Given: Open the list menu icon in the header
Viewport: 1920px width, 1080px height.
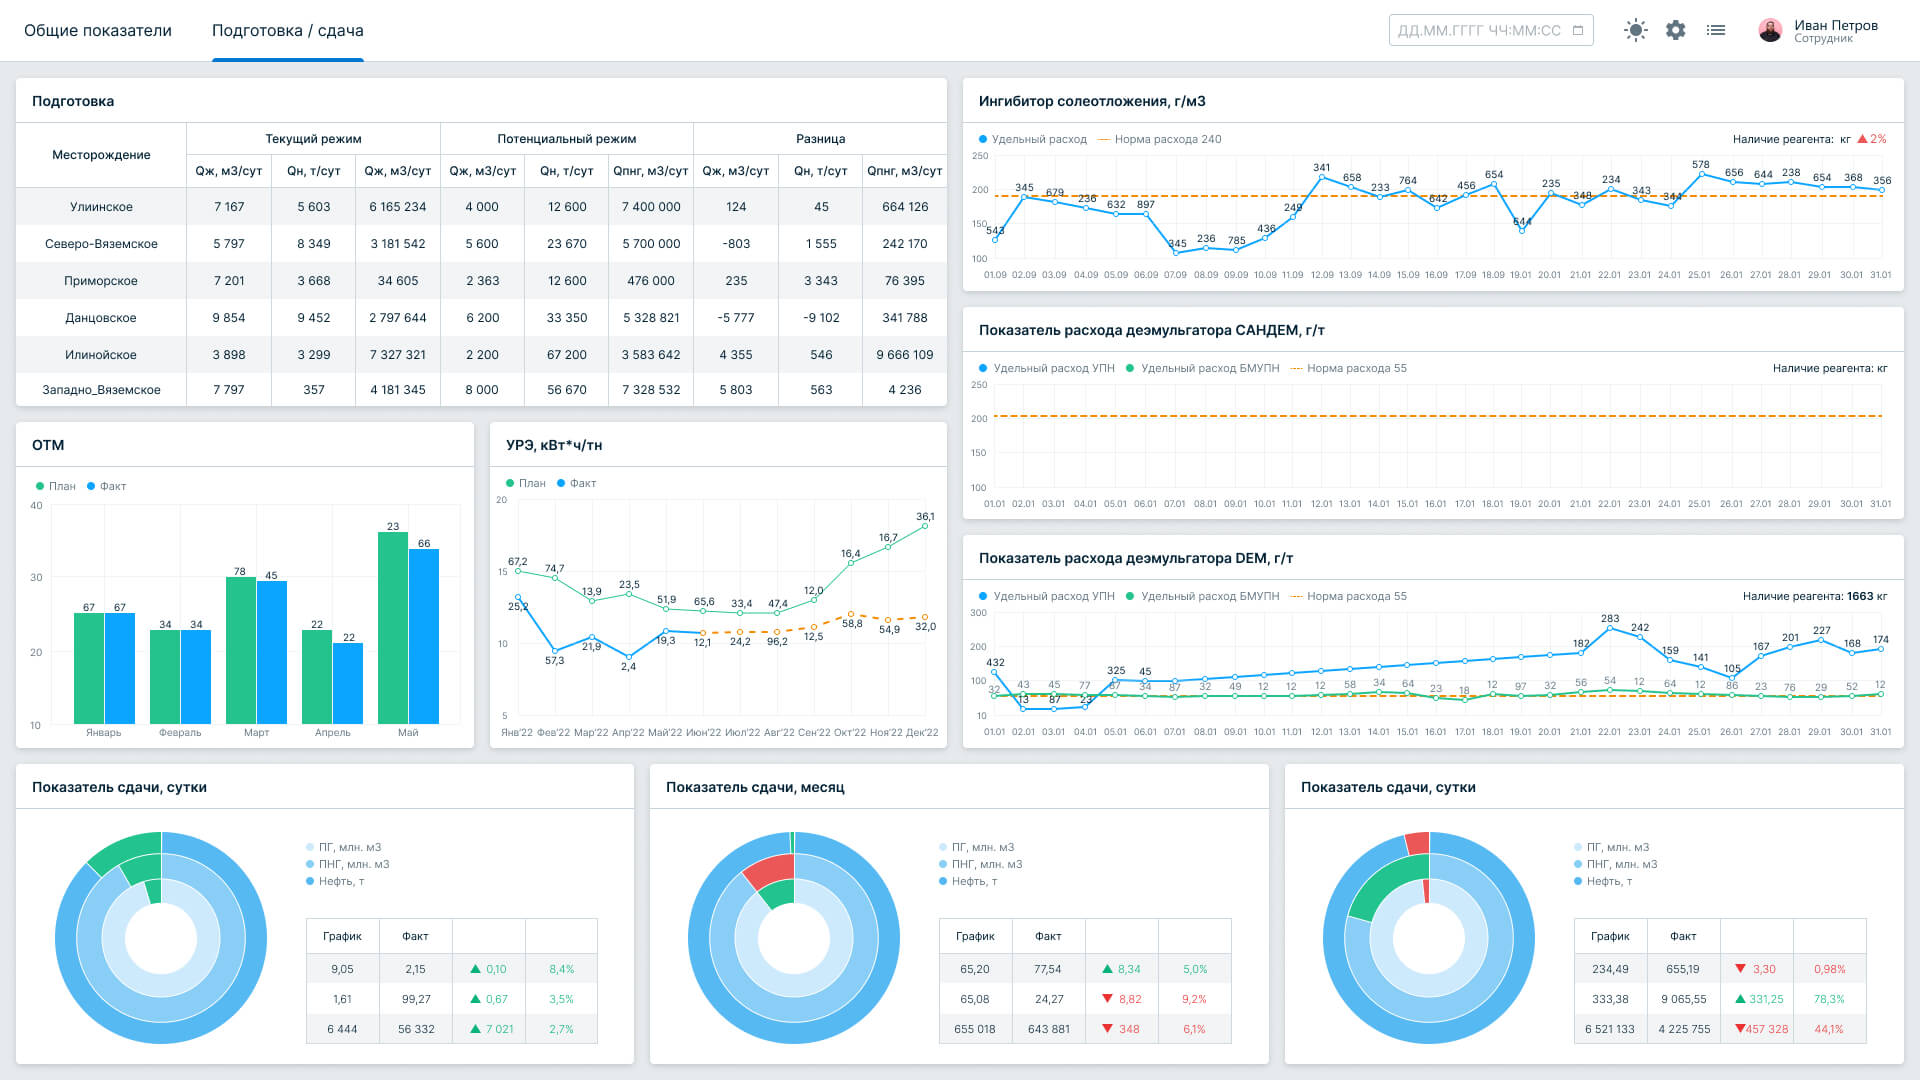Looking at the screenshot, I should [1716, 30].
